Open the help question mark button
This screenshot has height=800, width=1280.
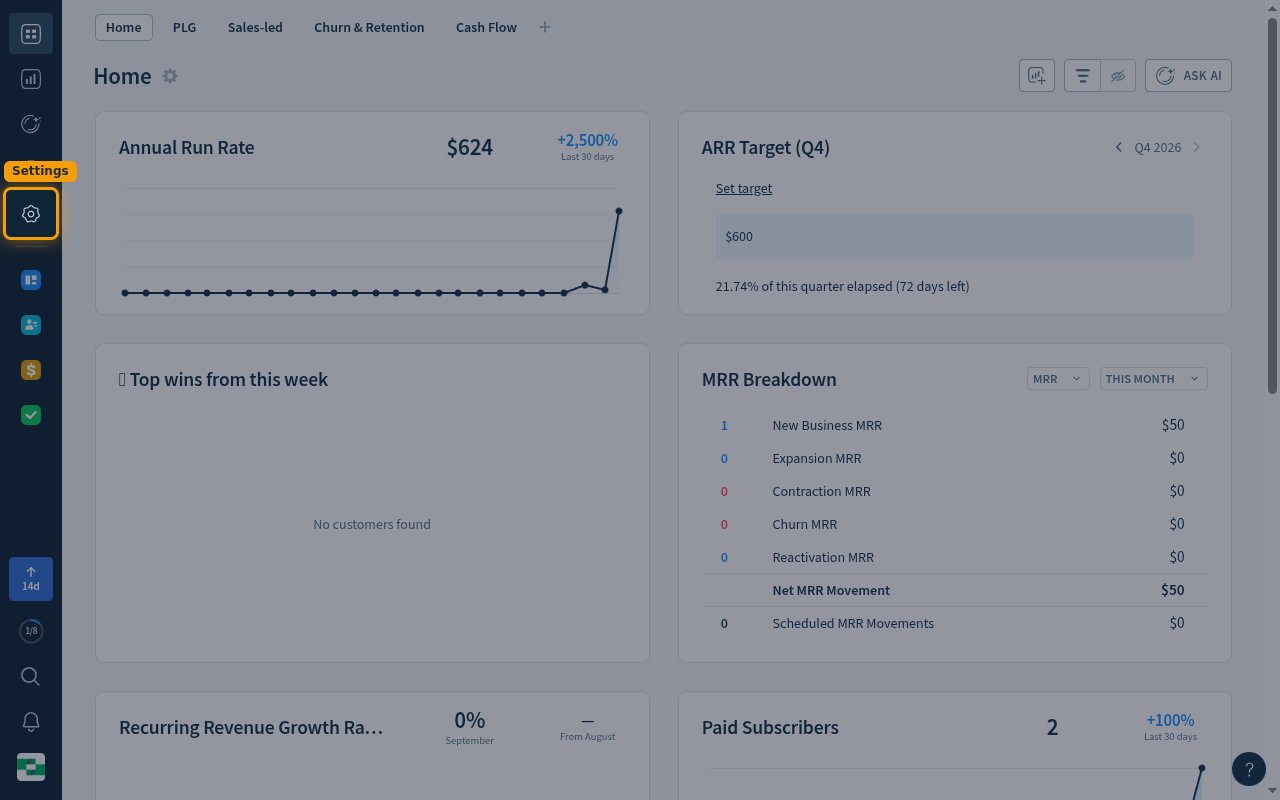point(1249,768)
